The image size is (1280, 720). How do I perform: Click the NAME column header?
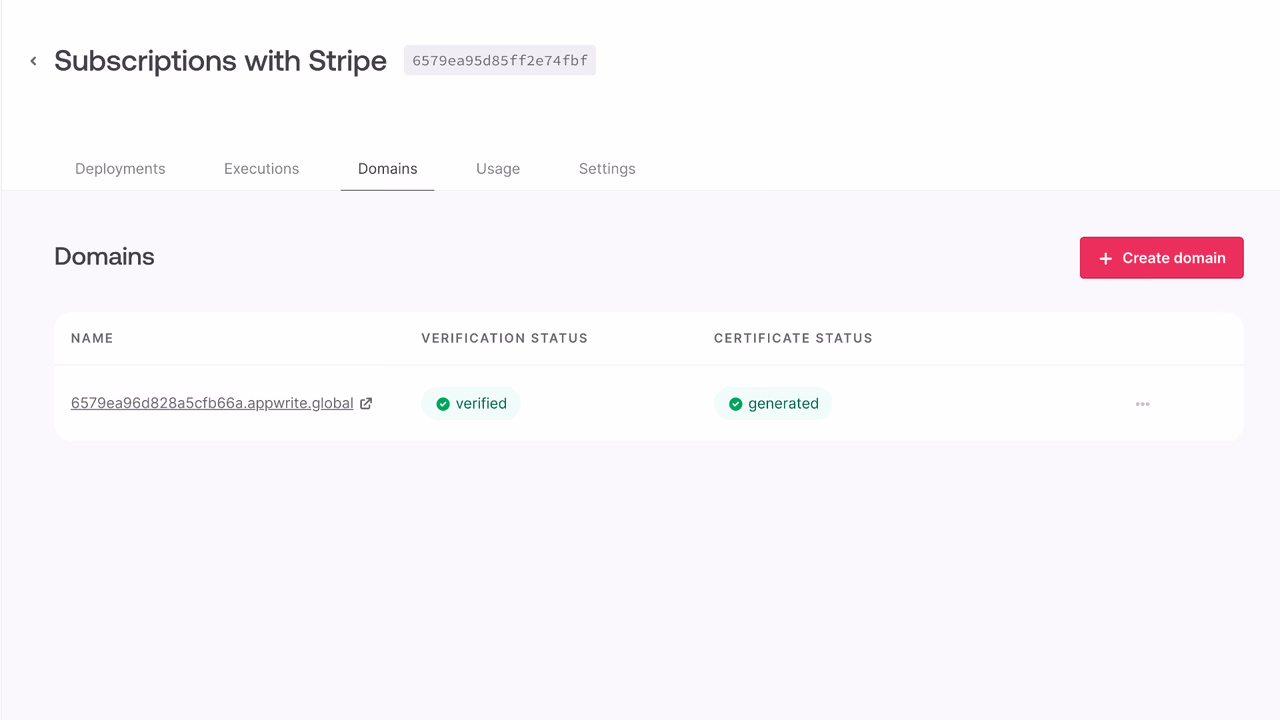(x=92, y=338)
